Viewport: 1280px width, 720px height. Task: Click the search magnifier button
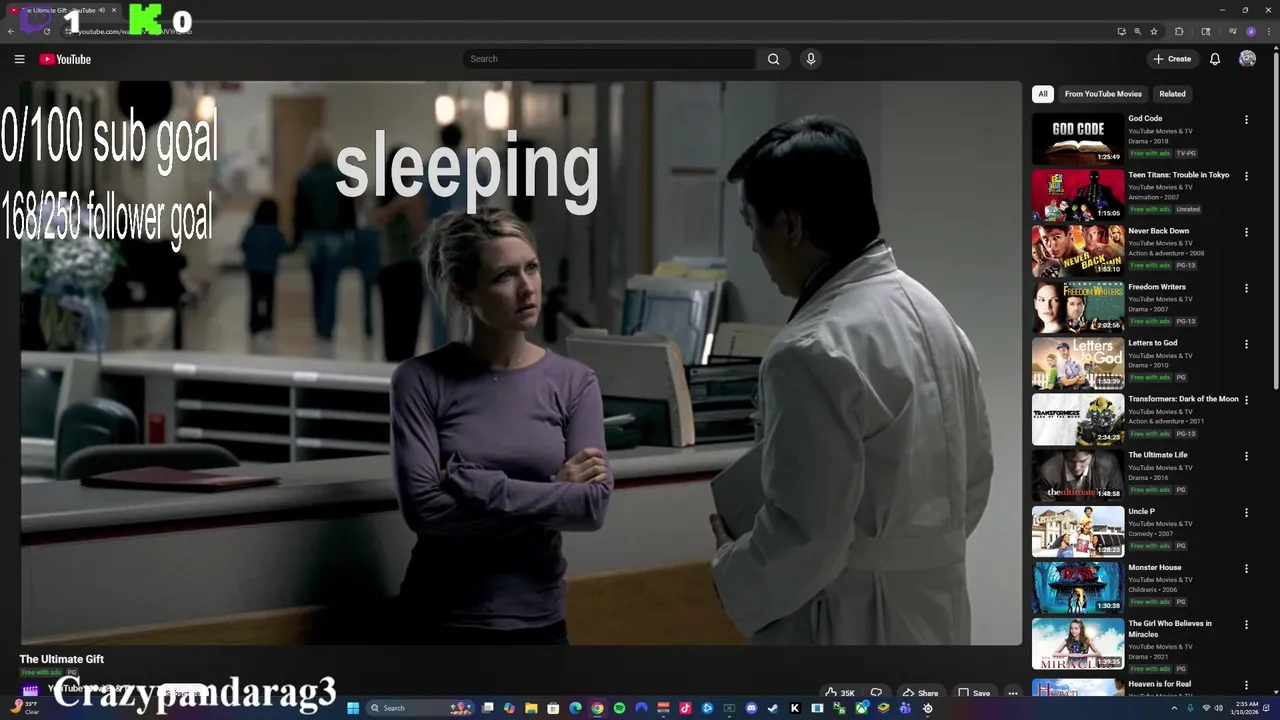click(773, 59)
